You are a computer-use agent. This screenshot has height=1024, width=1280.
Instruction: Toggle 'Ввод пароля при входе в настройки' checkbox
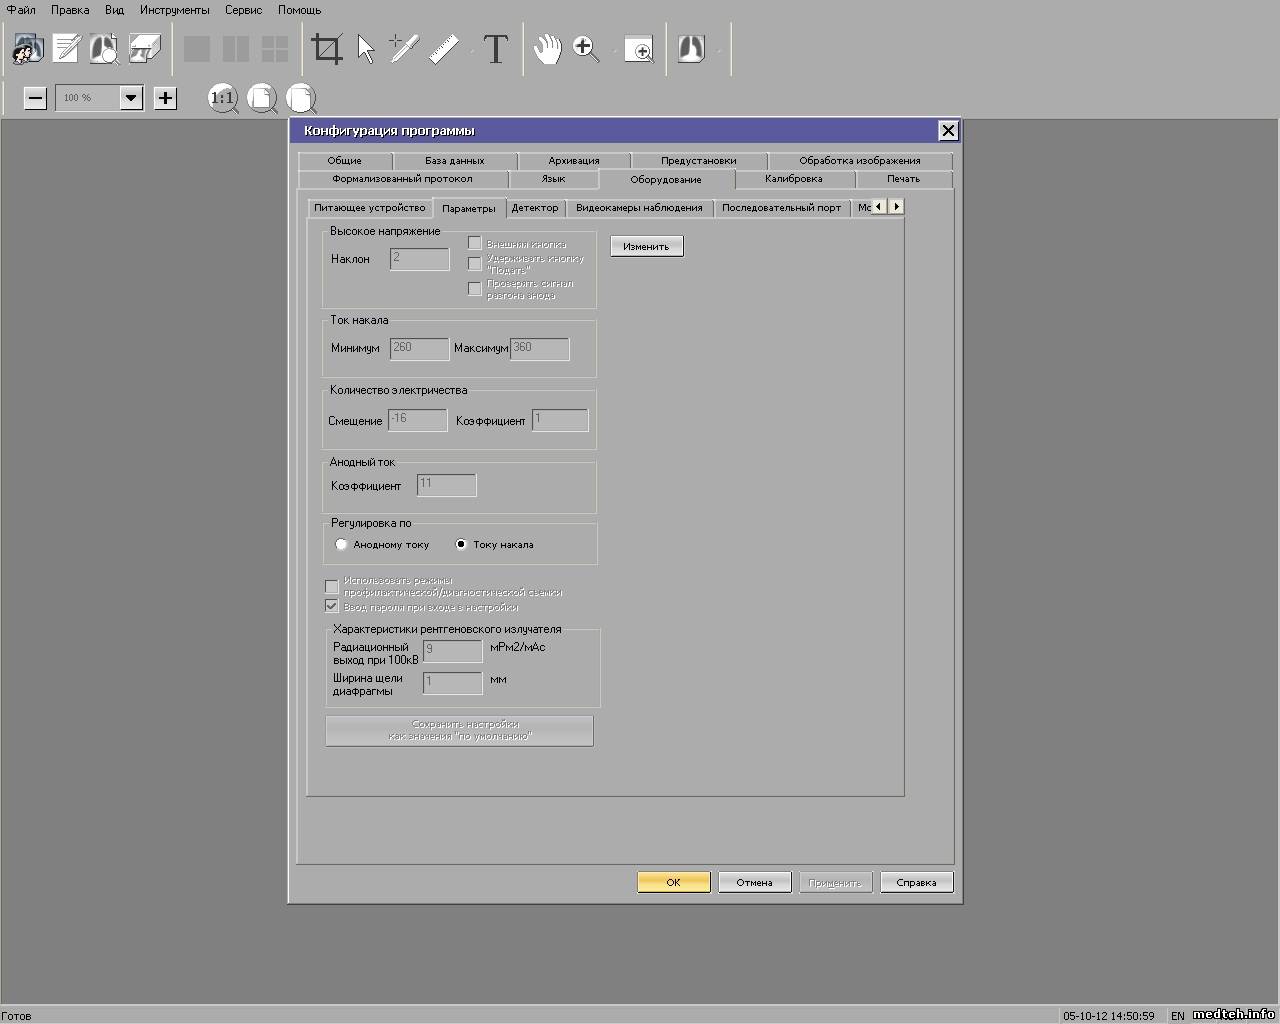pyautogui.click(x=332, y=606)
